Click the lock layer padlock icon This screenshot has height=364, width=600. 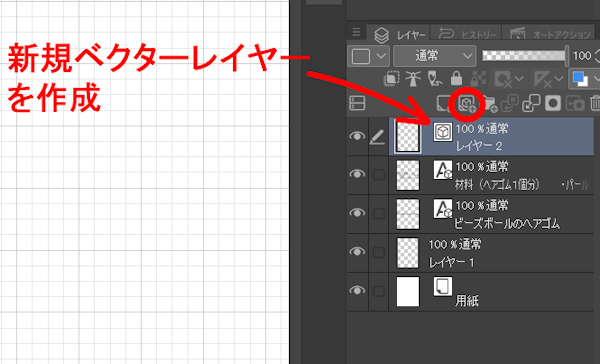pos(456,78)
